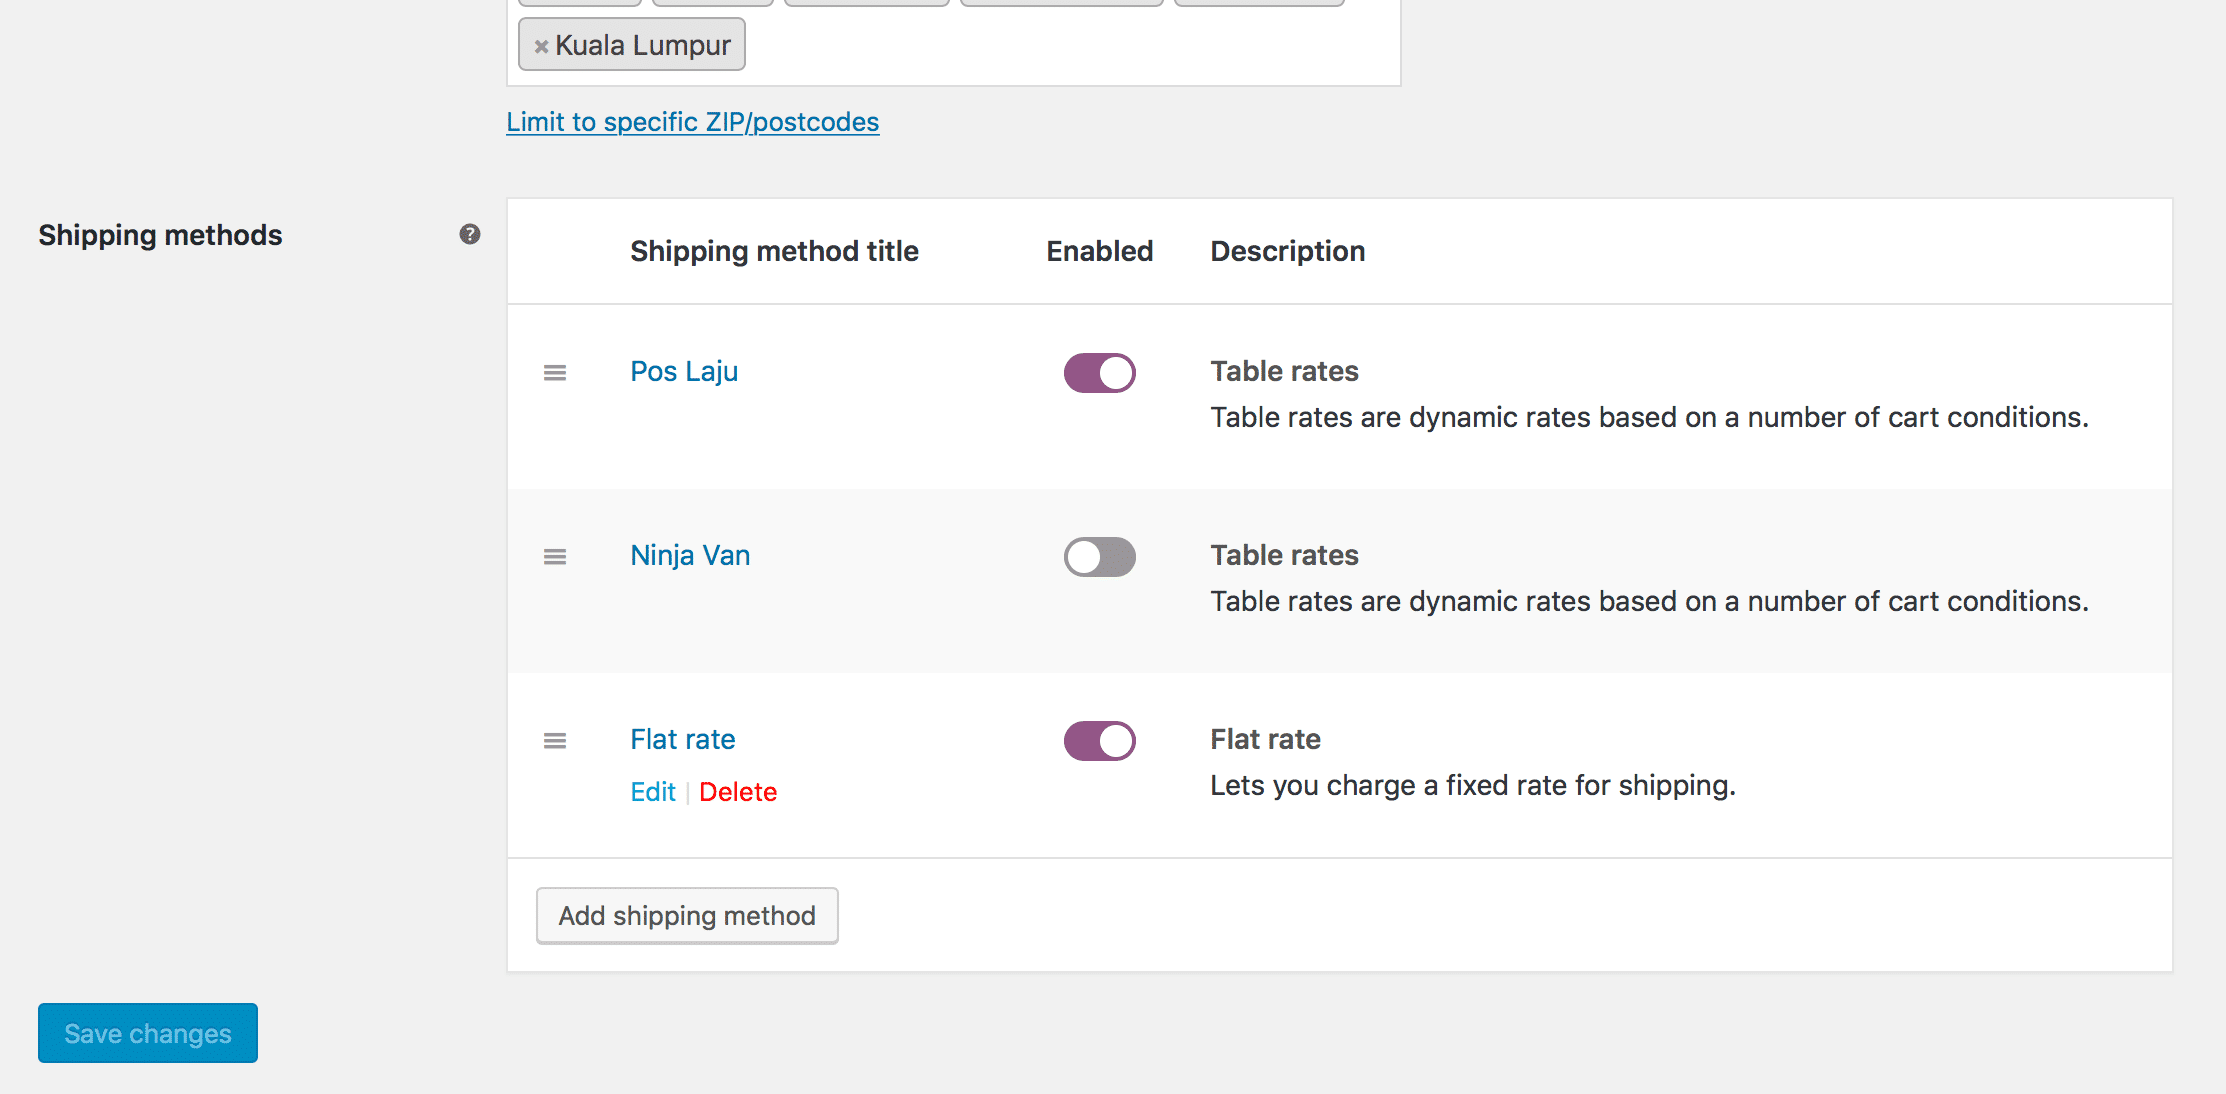Click Edit under Flat rate
This screenshot has width=2226, height=1094.
tap(653, 792)
